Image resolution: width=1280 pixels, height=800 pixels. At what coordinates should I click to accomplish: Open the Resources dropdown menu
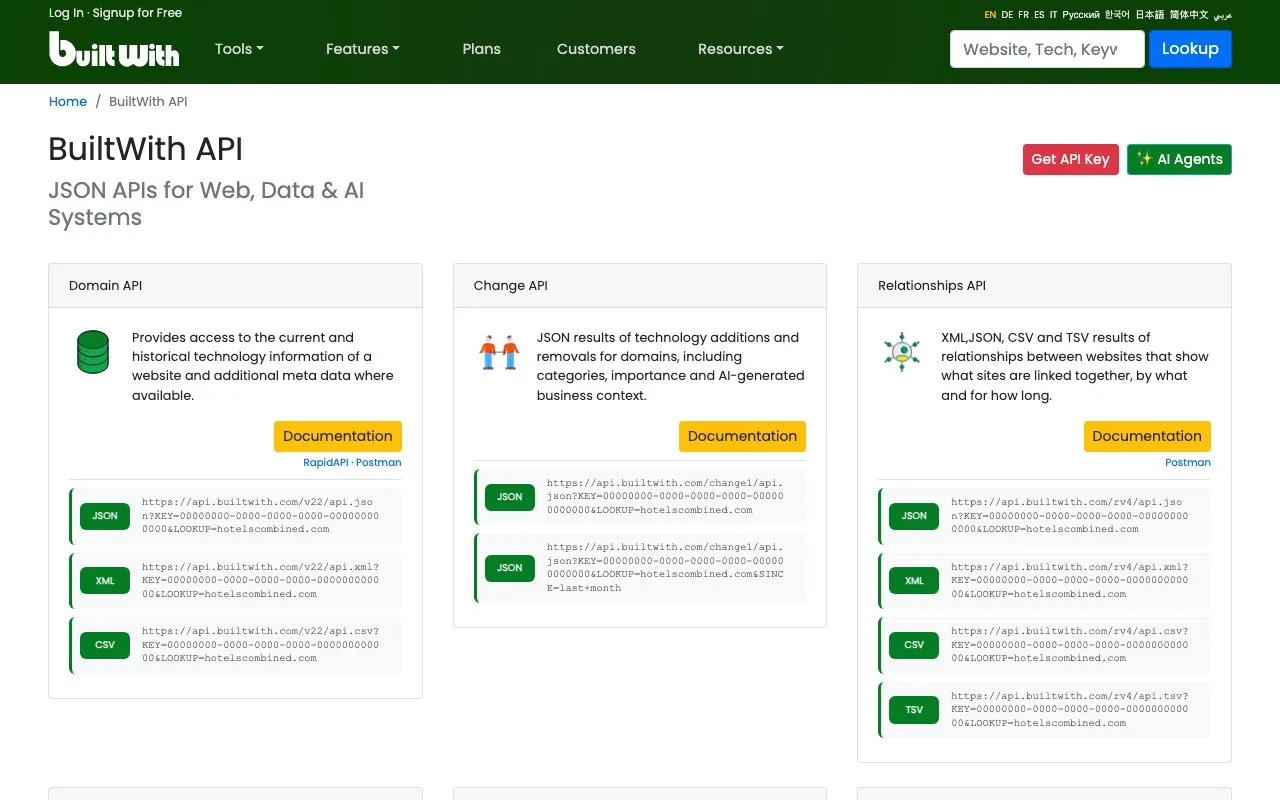click(x=741, y=49)
